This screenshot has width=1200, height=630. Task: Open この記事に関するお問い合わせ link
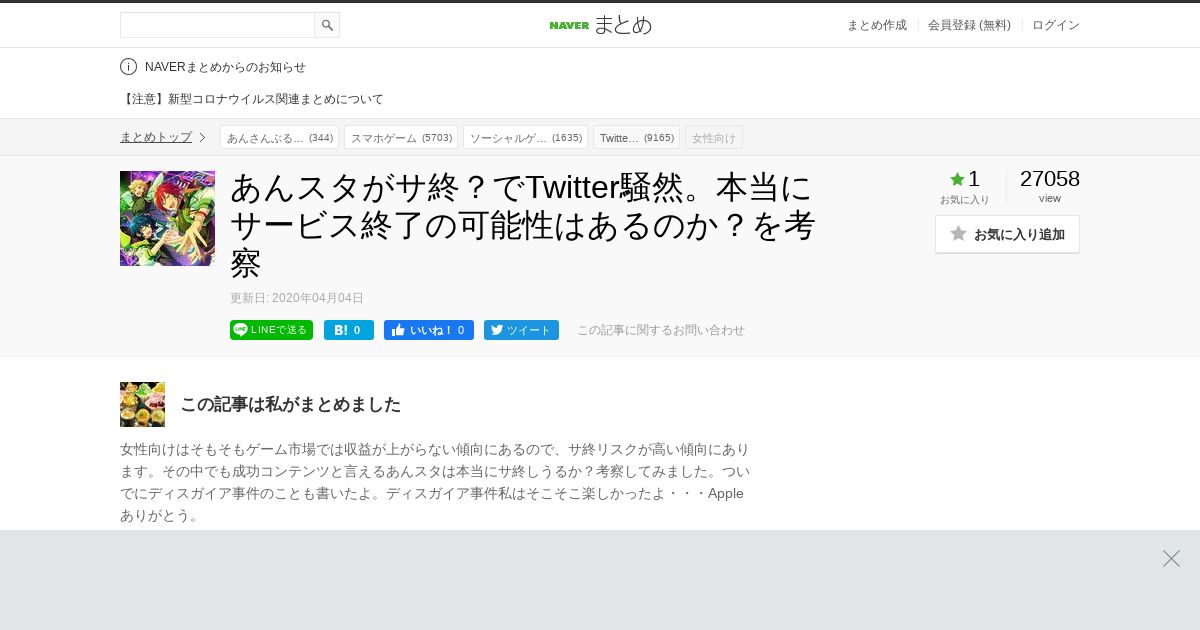click(661, 330)
